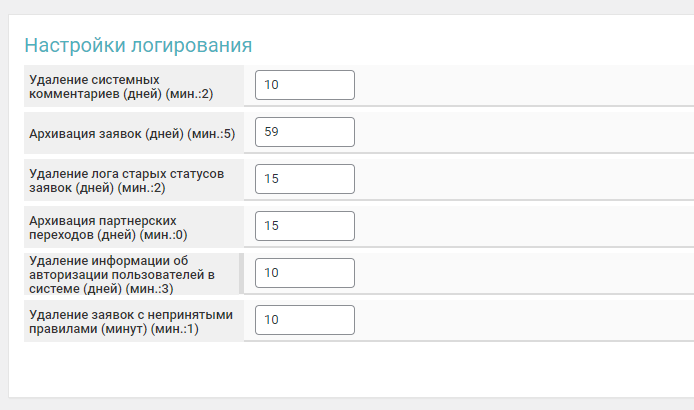Click empty white panel area below the settings

pos(350,370)
